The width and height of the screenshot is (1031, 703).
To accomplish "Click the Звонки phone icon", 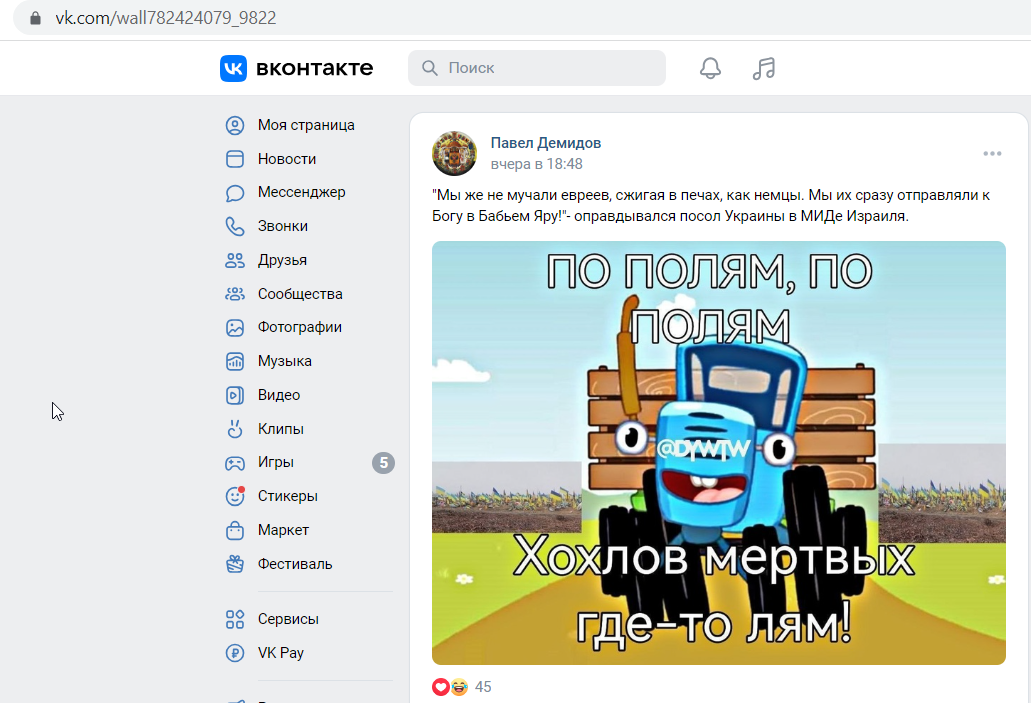I will click(235, 226).
